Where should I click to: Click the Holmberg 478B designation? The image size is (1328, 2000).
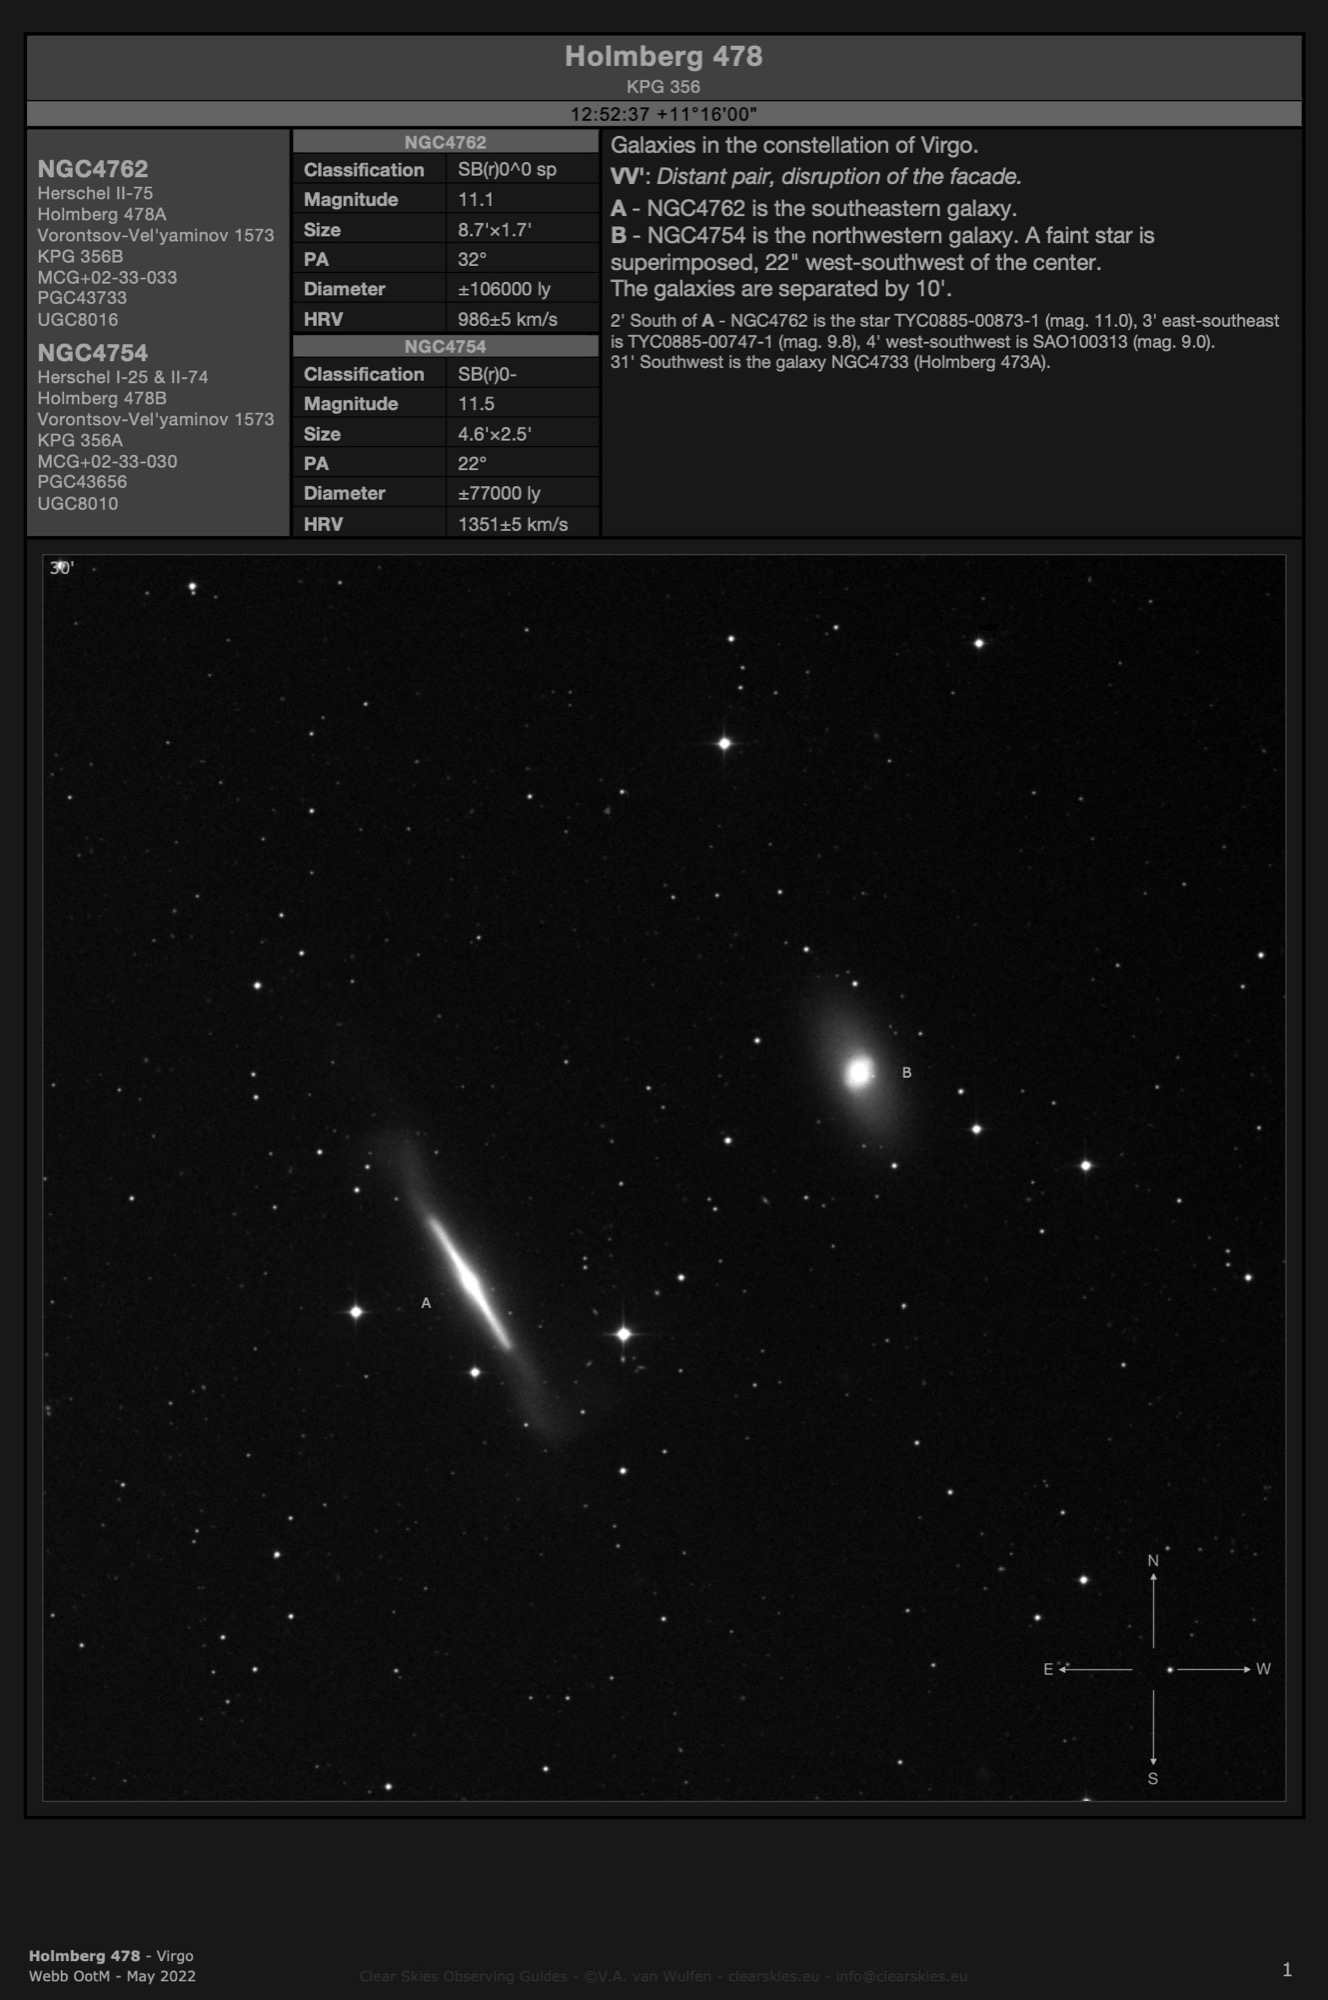[102, 398]
